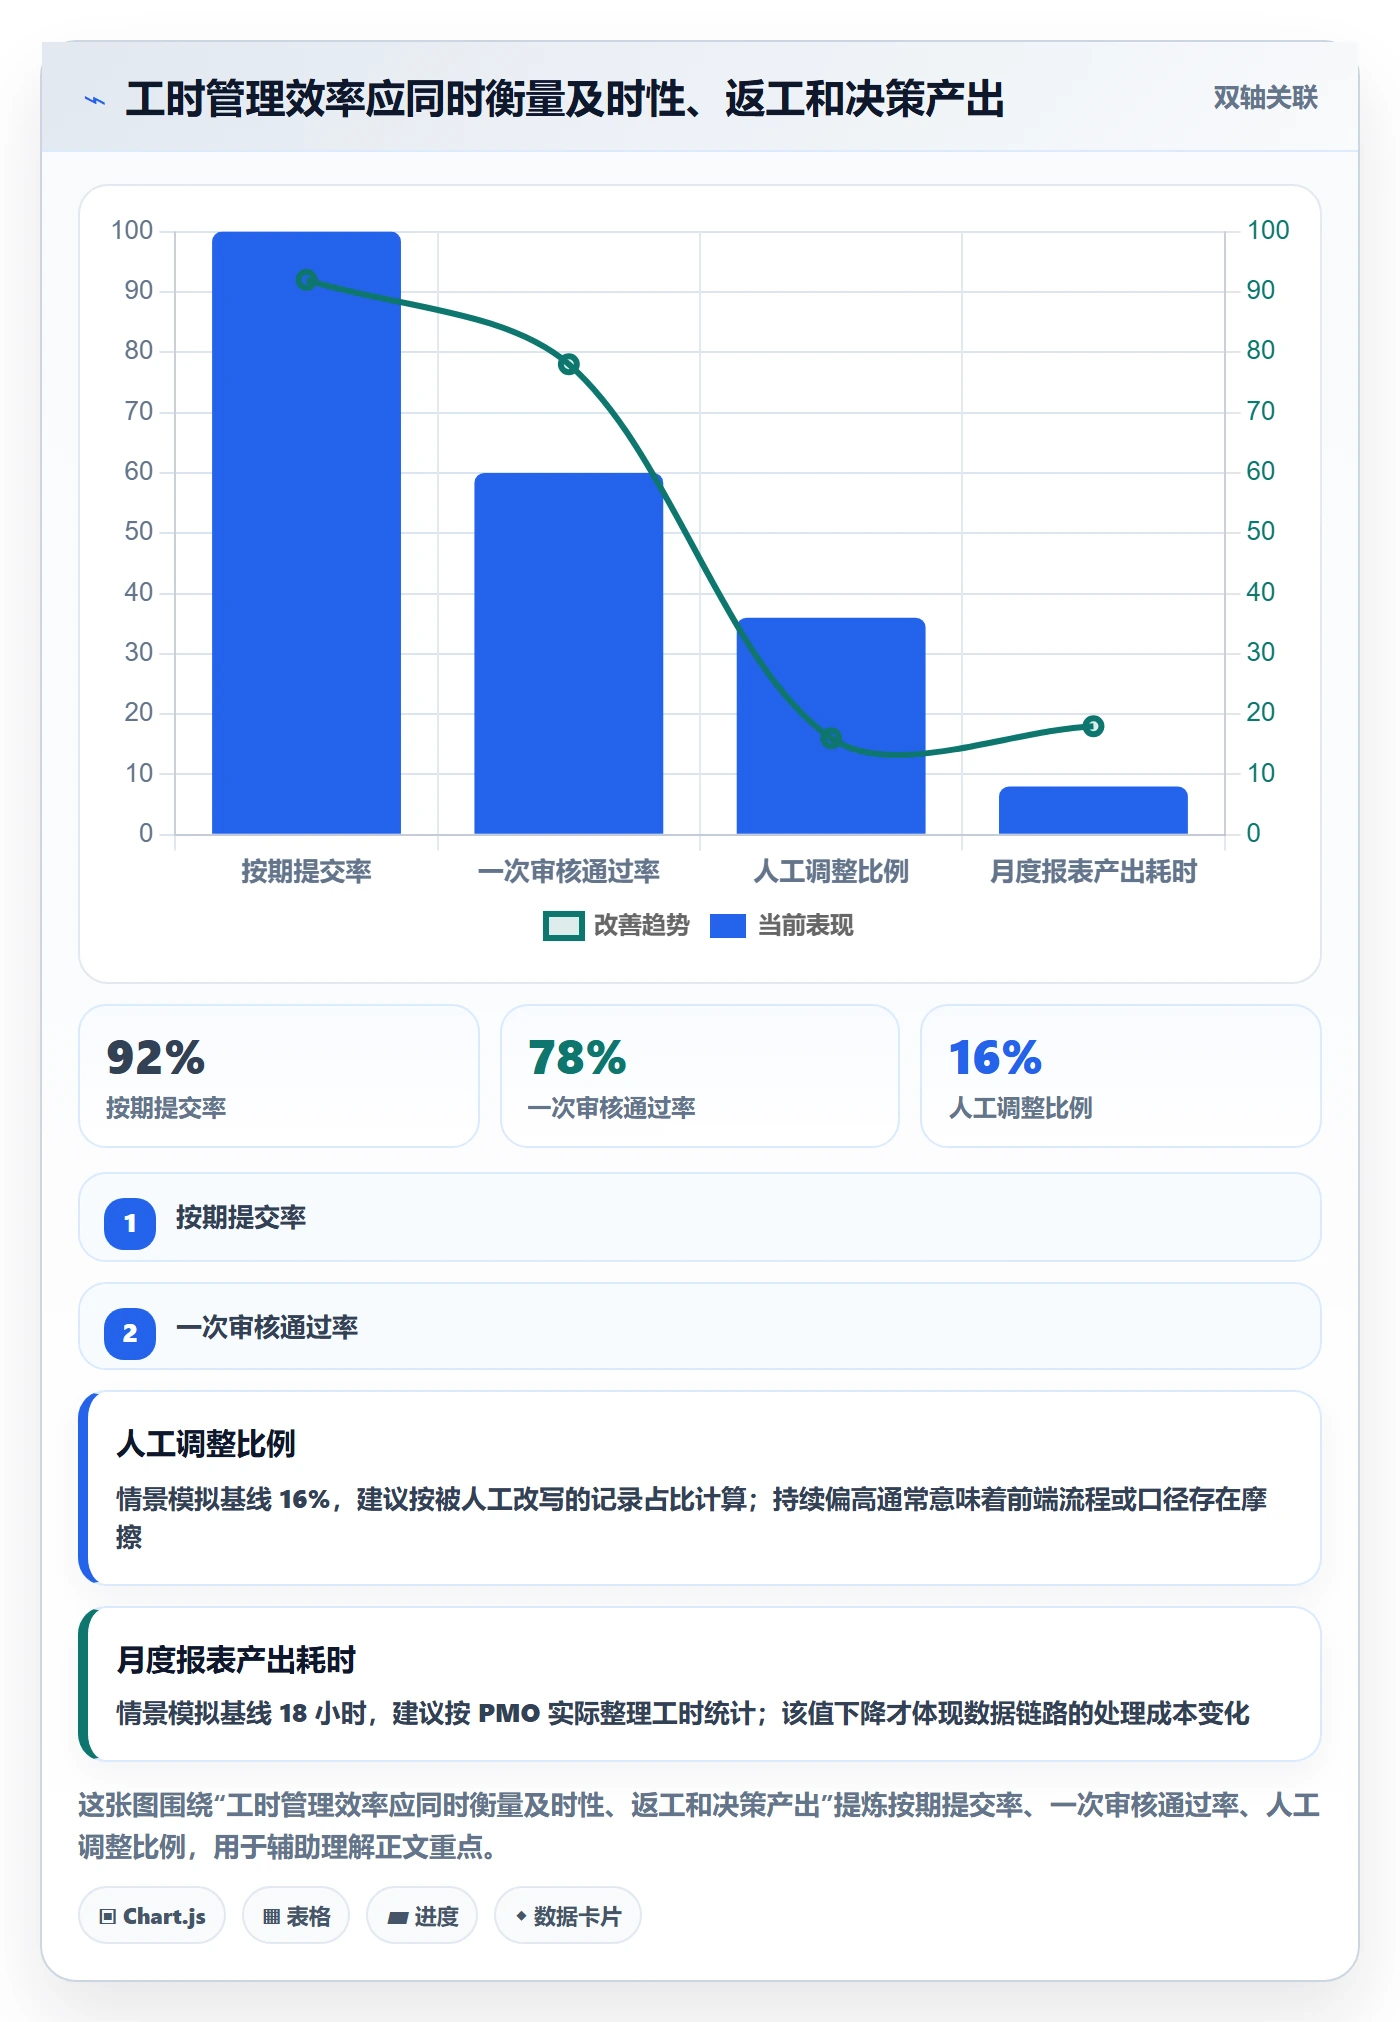Click the 月度报表产出耗时 x-axis label
The image size is (1400, 2022).
pos(1093,872)
